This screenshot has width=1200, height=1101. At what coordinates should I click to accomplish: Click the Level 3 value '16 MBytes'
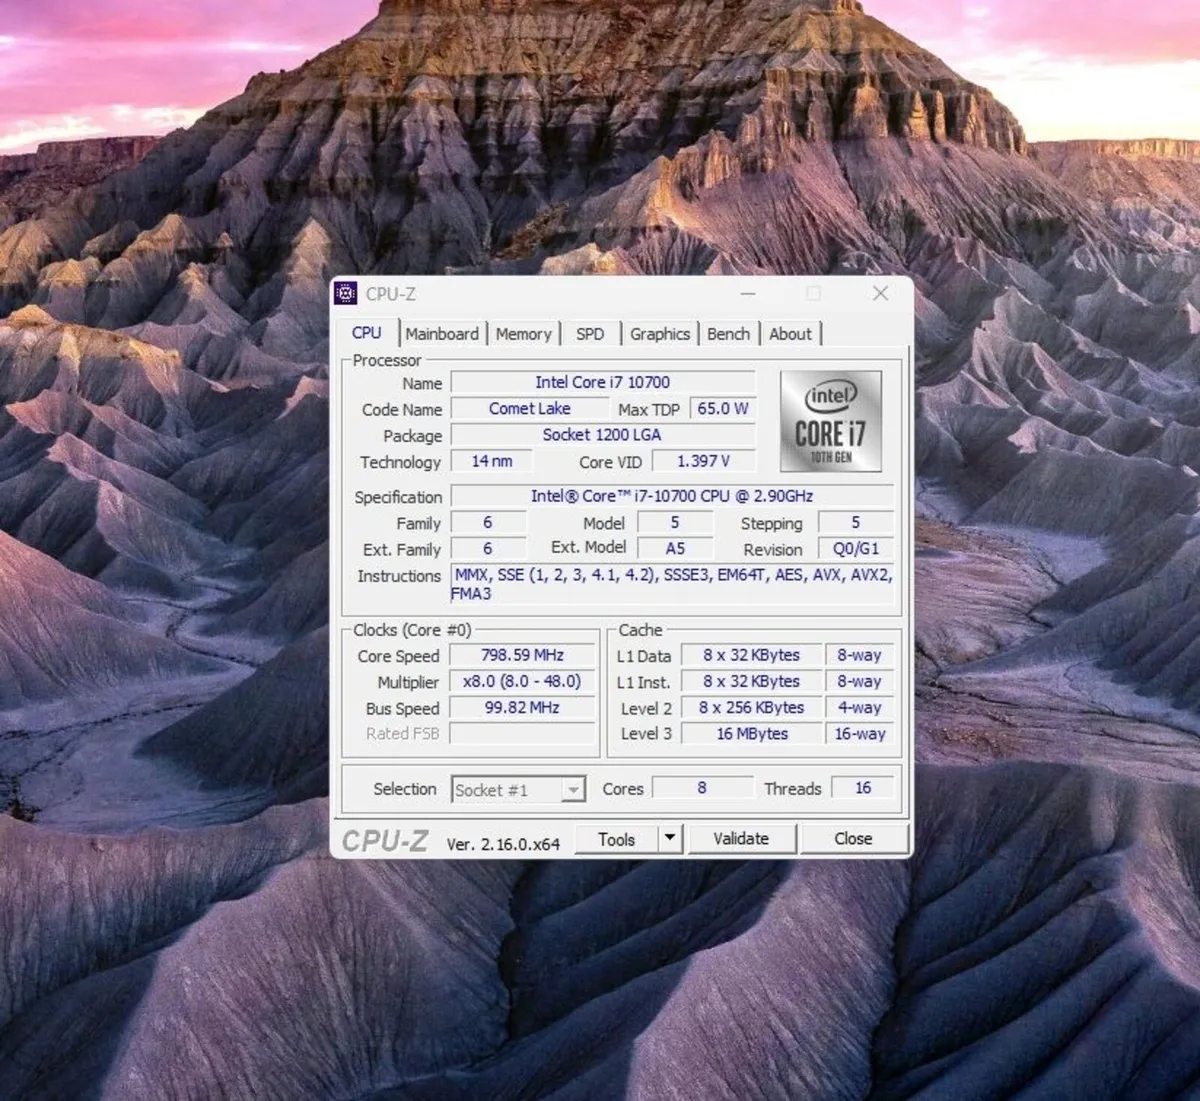tap(752, 733)
